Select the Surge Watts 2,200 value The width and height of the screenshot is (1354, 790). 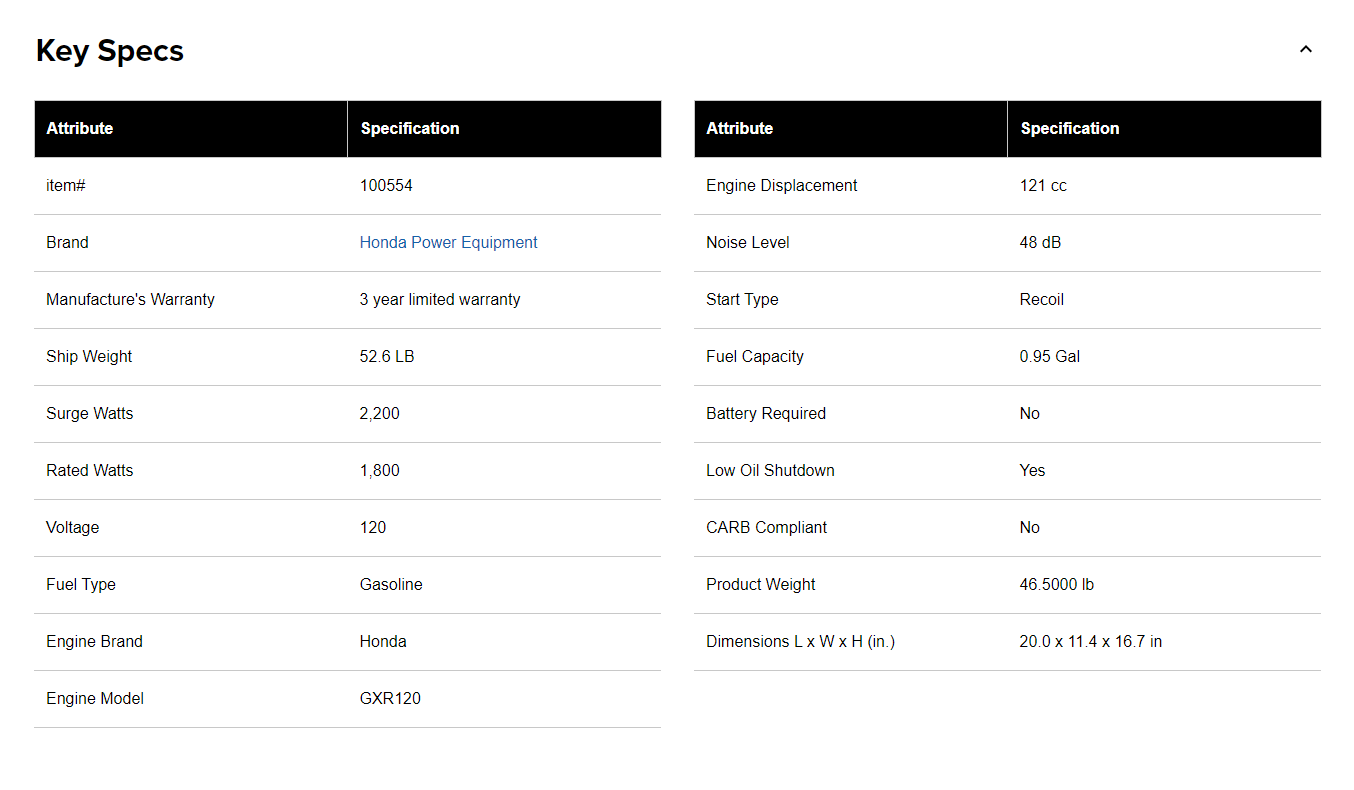coord(380,414)
